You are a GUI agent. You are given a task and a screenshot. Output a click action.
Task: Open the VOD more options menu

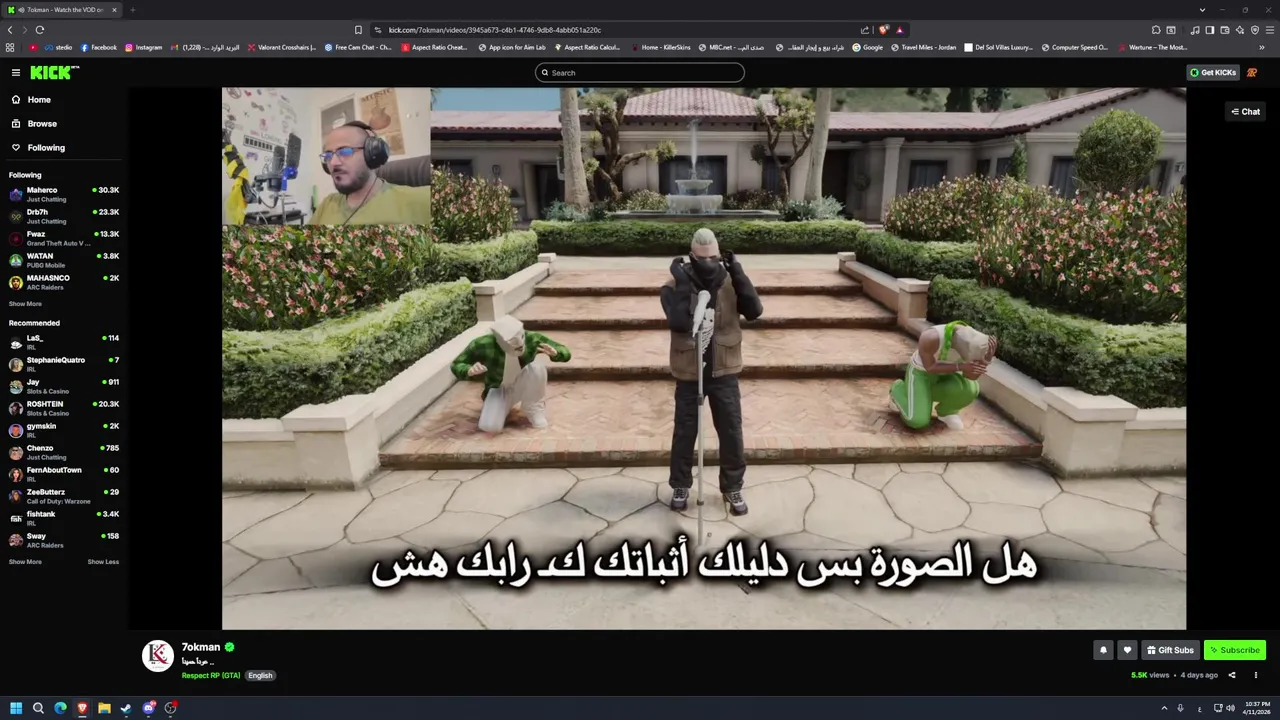point(1256,675)
